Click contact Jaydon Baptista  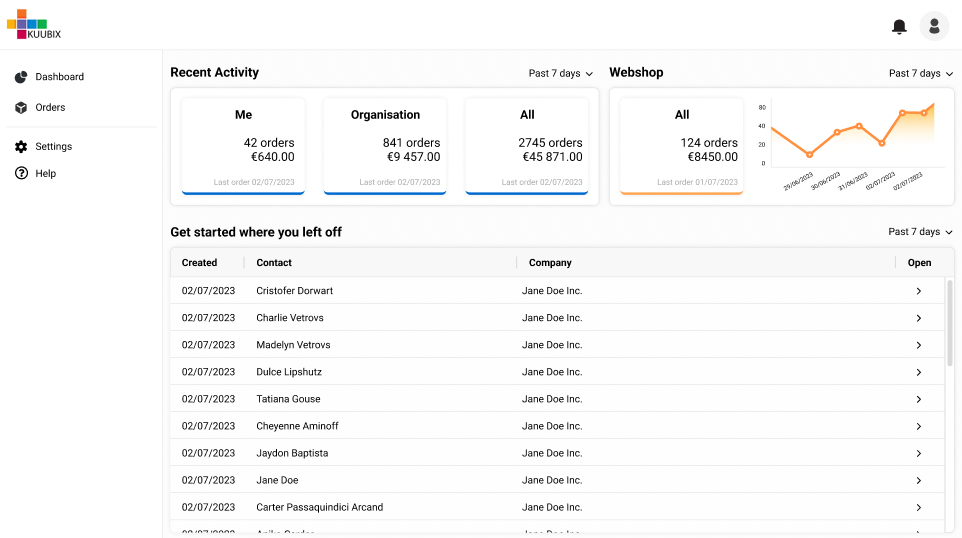(292, 453)
